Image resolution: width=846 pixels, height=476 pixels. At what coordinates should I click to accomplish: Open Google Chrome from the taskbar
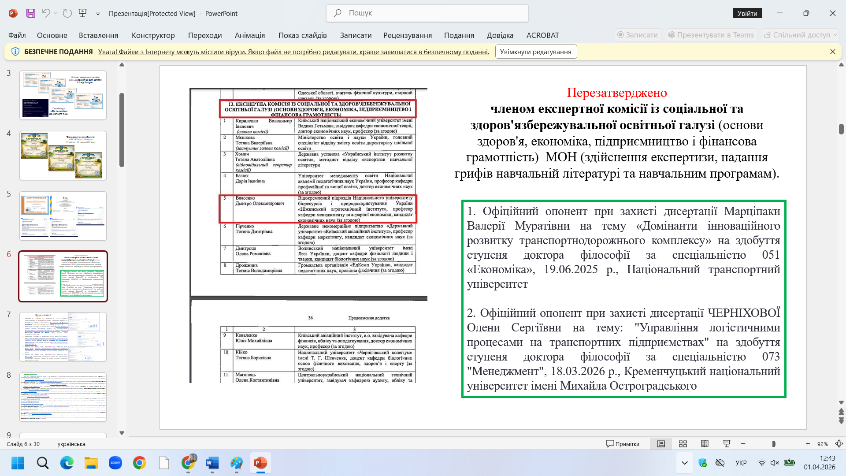(138, 463)
